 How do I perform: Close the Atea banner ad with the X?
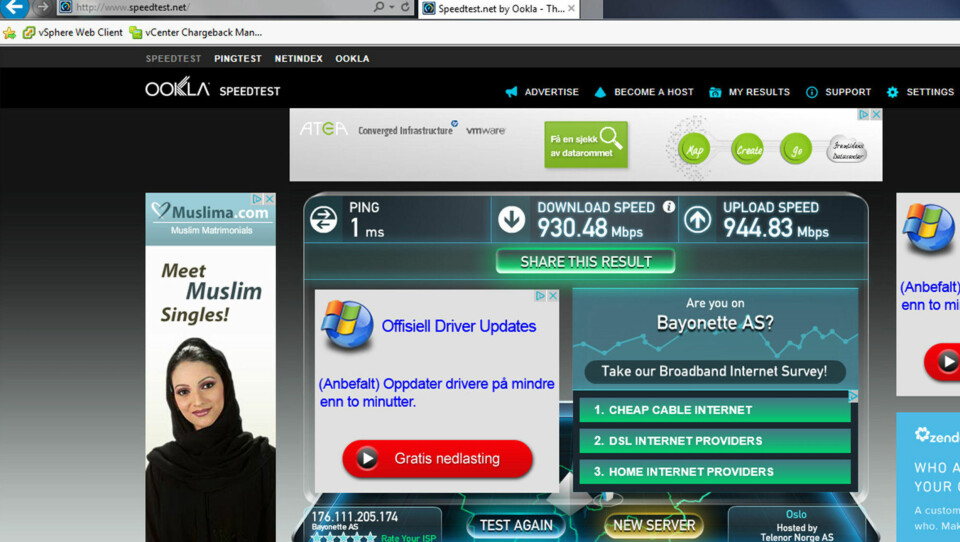click(x=876, y=115)
